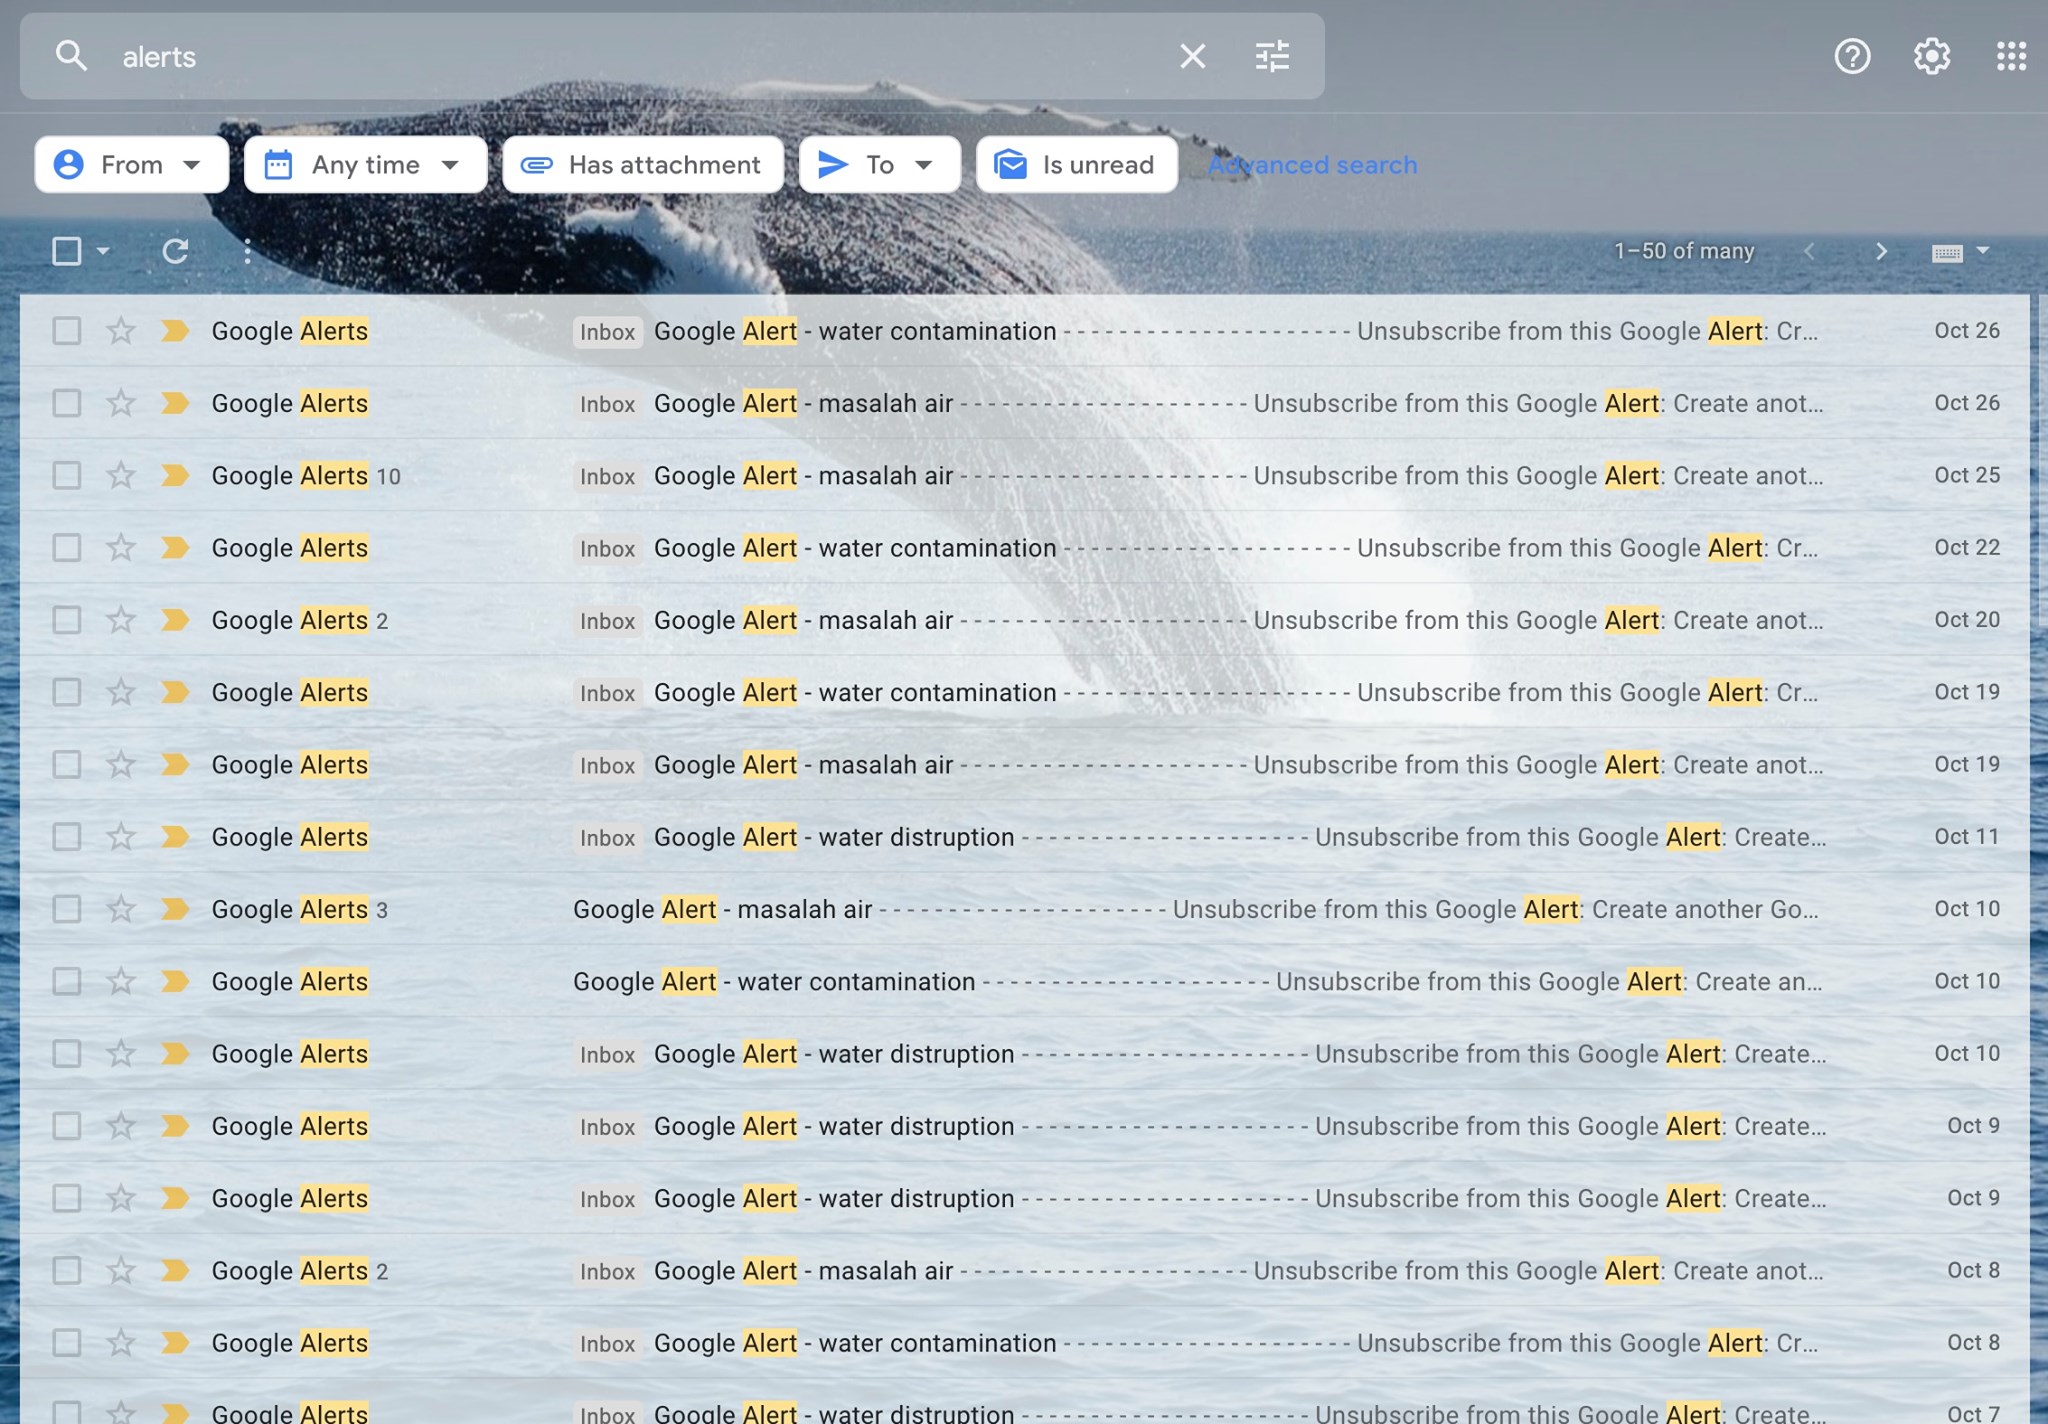Star the Oct 25 masalah air conversation
The image size is (2048, 1424).
point(121,475)
